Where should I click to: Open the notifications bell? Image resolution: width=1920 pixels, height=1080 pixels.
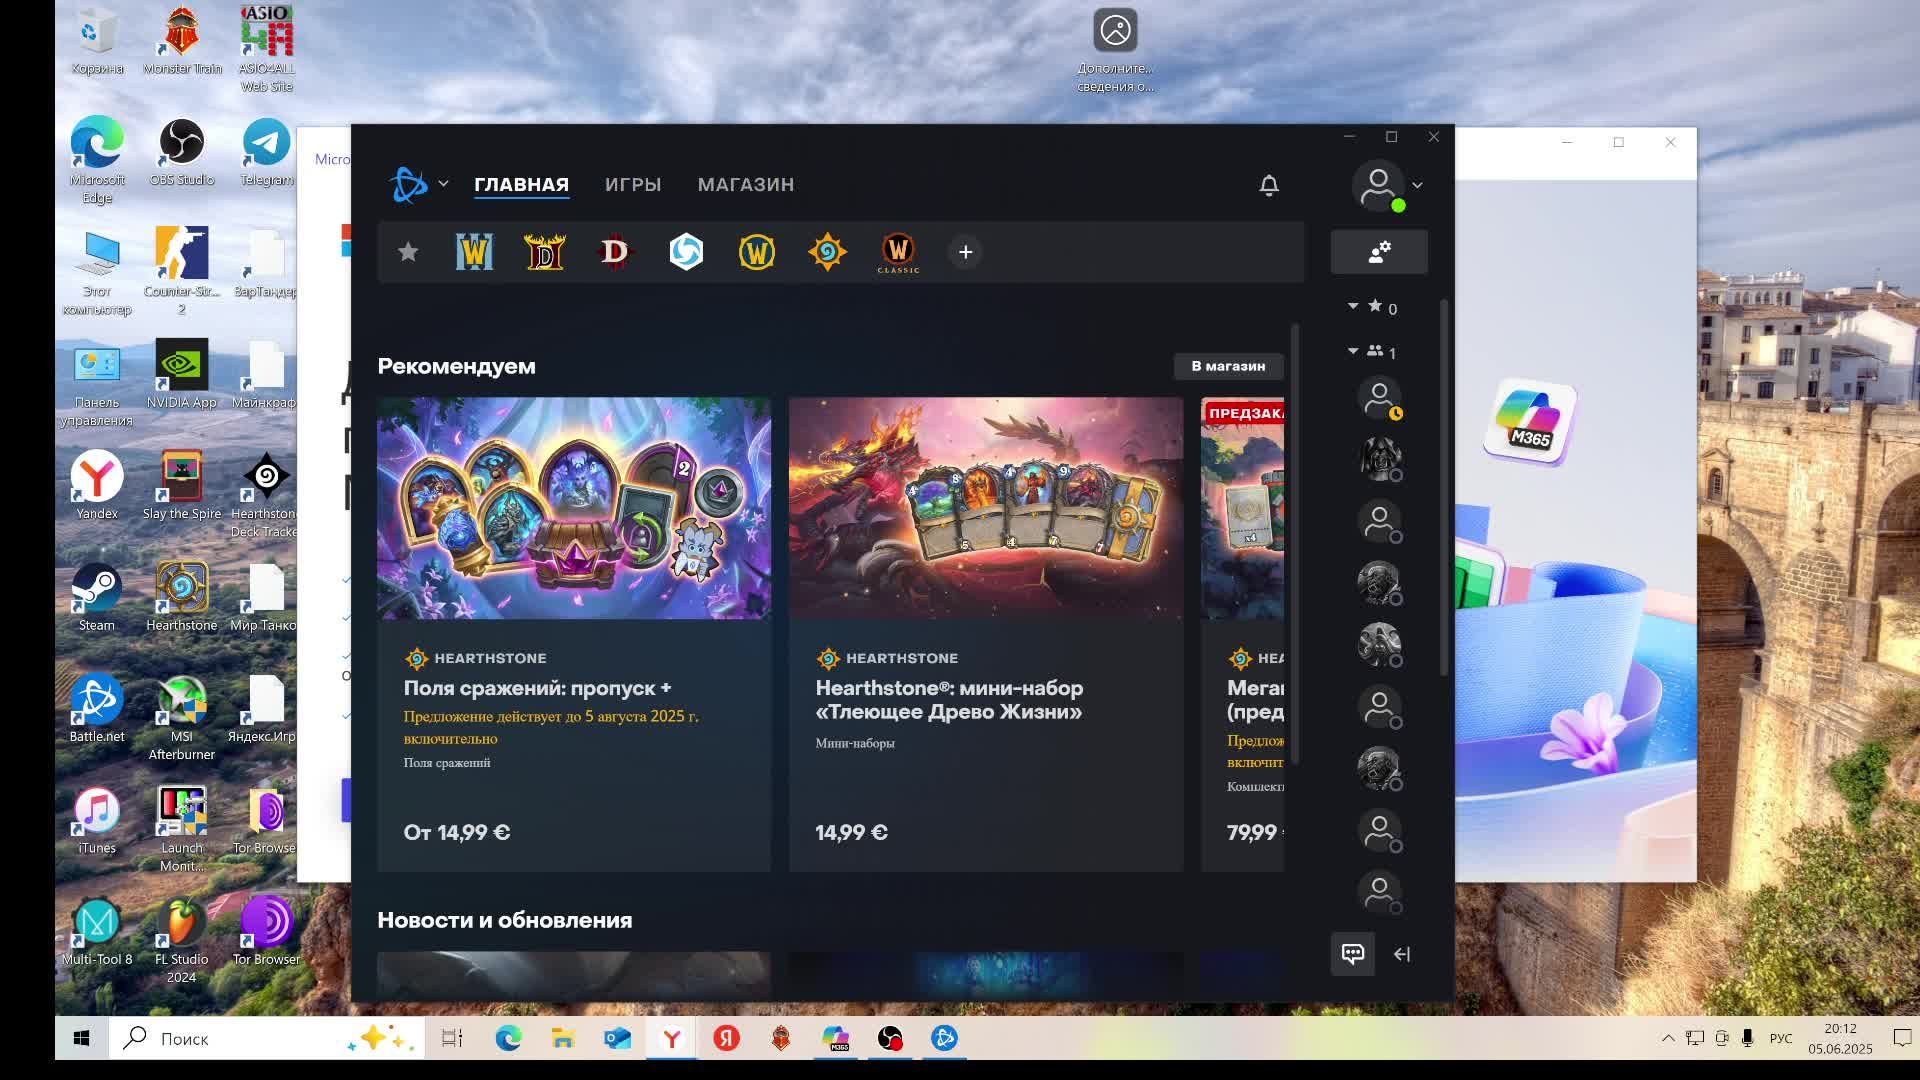[1269, 185]
